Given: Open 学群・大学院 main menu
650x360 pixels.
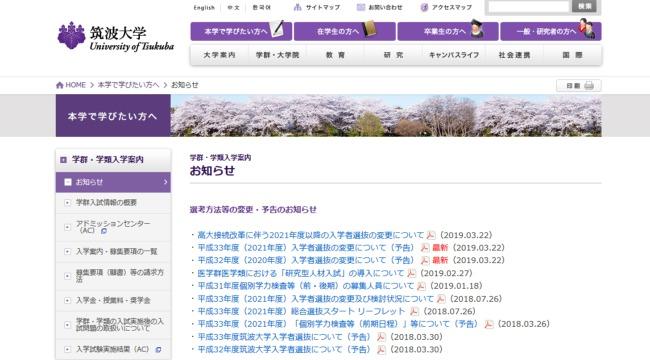Looking at the screenshot, I should (x=277, y=55).
